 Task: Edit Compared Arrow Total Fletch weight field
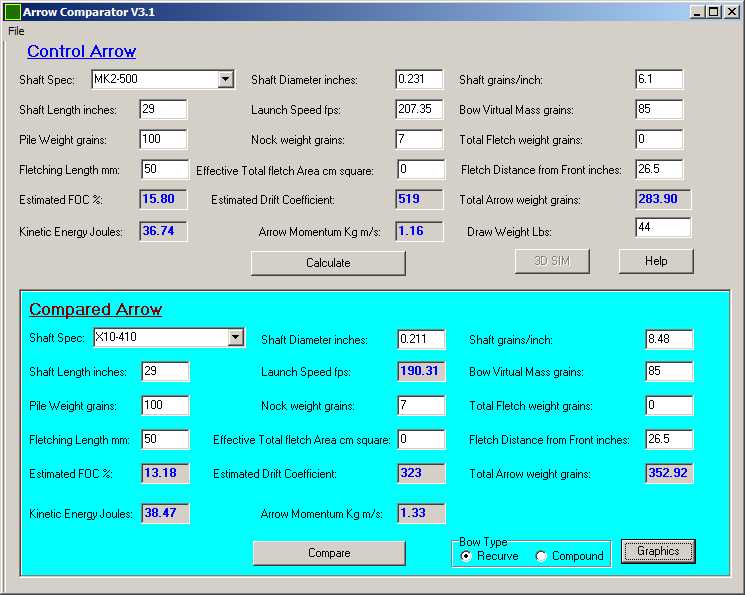pyautogui.click(x=669, y=405)
